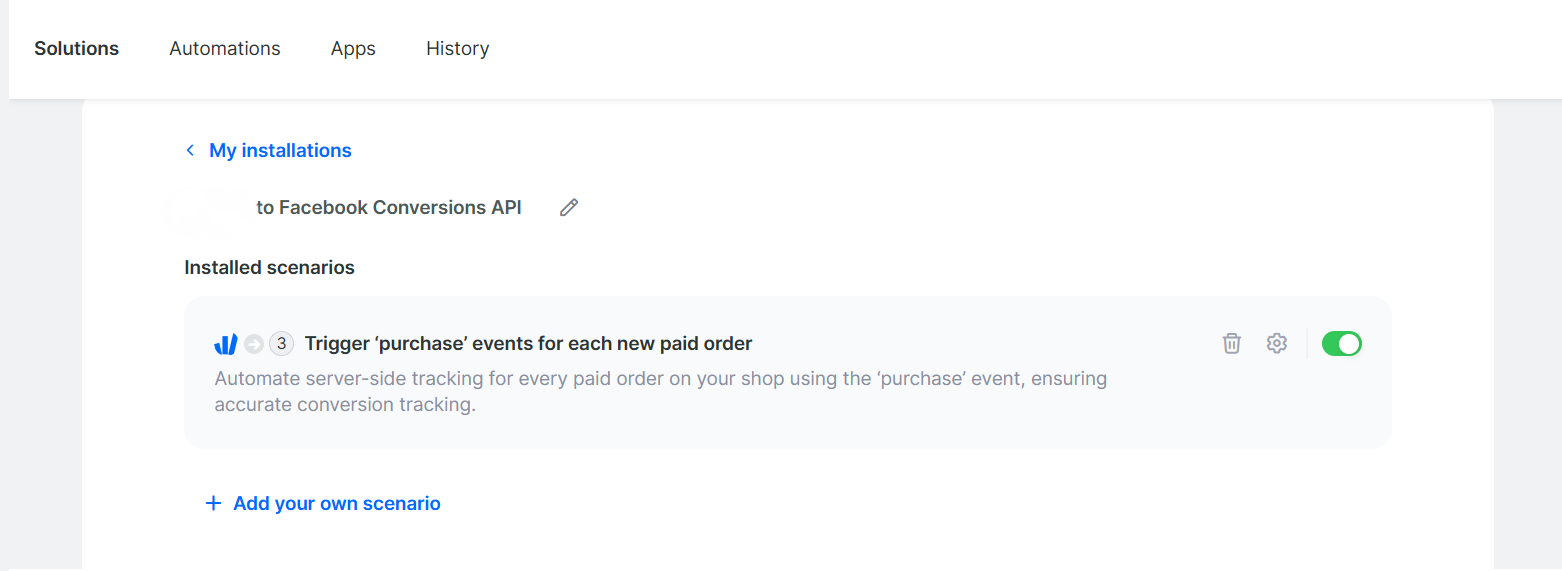Switch to the Automations tab
This screenshot has width=1562, height=571.
click(x=225, y=48)
